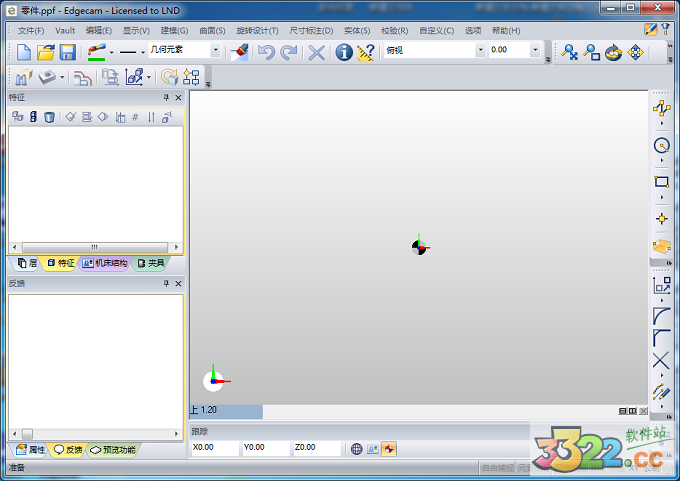Open a file with the folder icon
Screen dimensions: 680x481
click(46, 52)
